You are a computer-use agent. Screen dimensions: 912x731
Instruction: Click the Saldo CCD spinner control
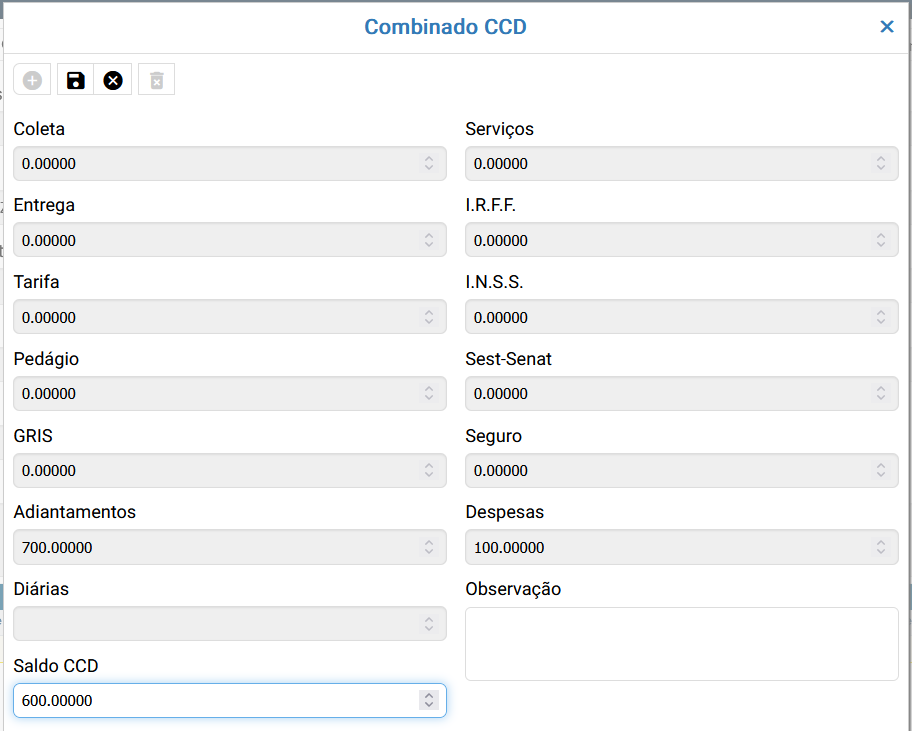tap(429, 701)
